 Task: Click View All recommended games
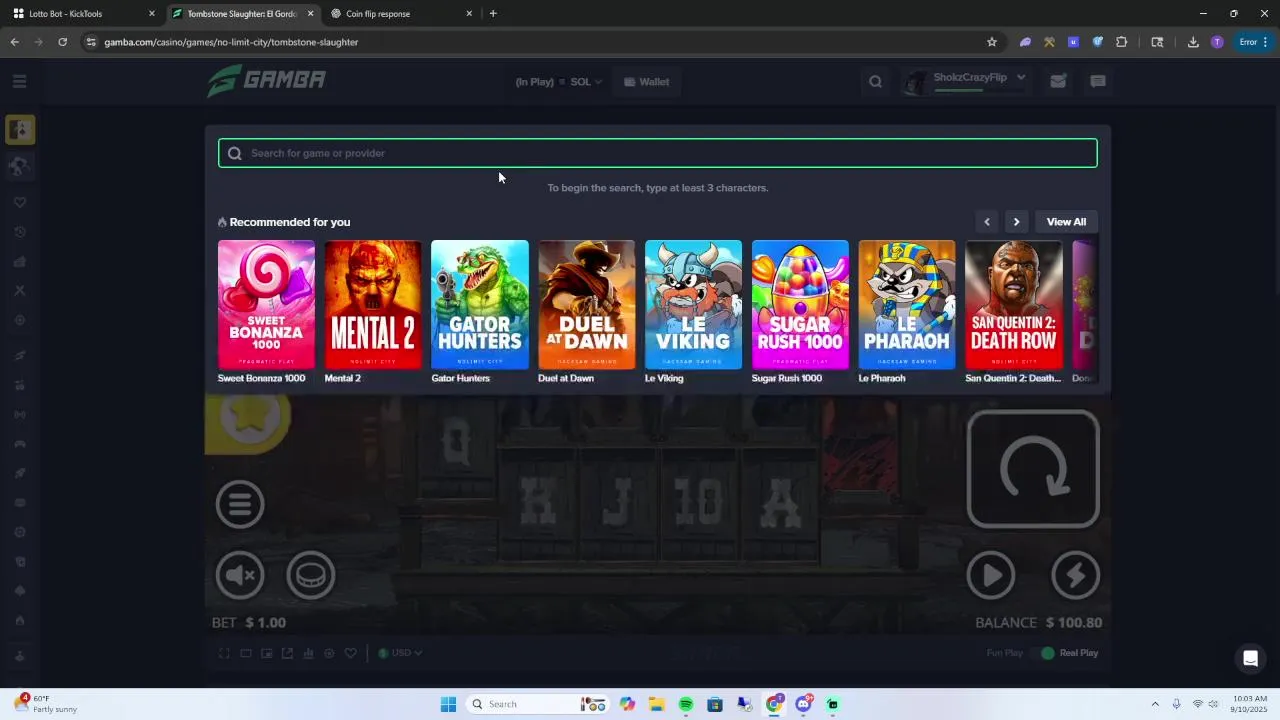point(1066,222)
